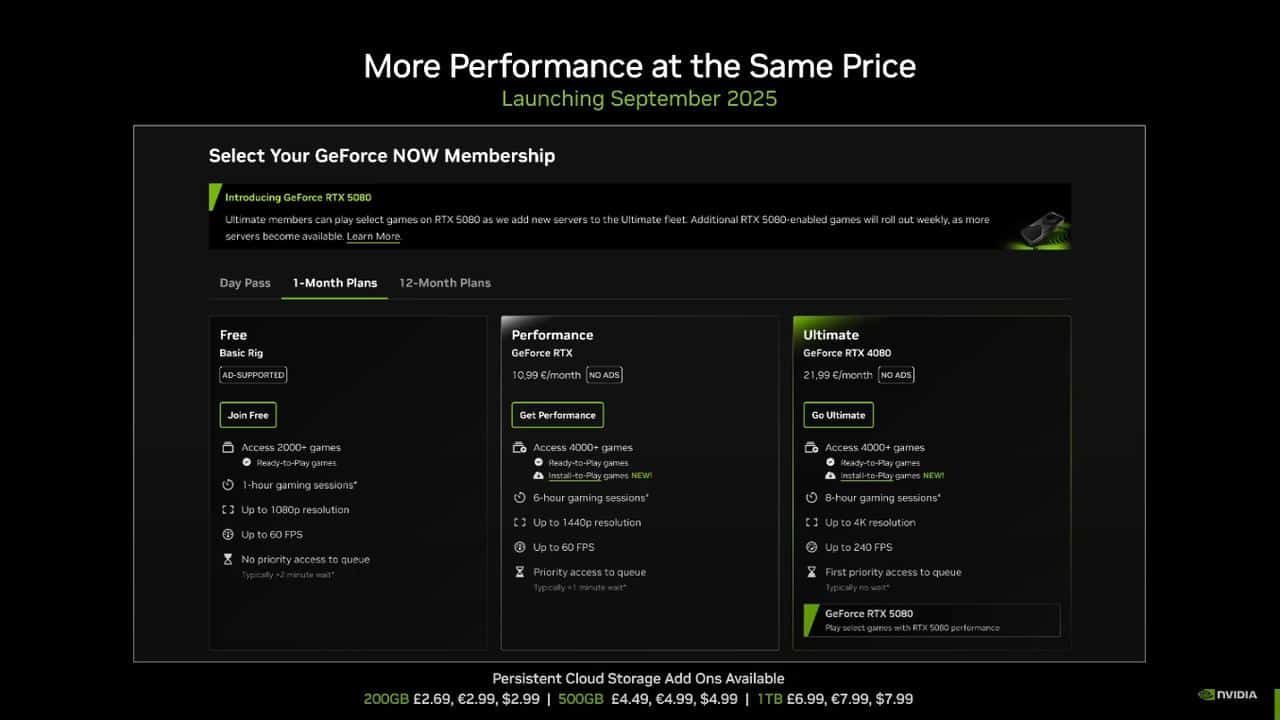Click the games library icon beside "Access 2000+ games"
Screen dimensions: 1280x720
pos(230,447)
